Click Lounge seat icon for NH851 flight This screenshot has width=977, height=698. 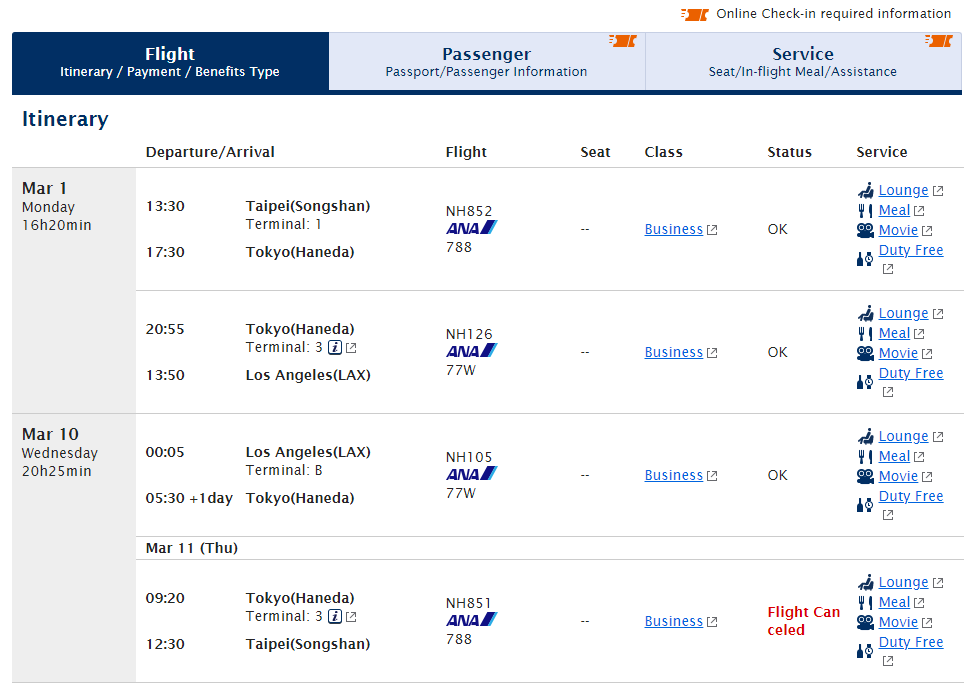[x=865, y=583]
